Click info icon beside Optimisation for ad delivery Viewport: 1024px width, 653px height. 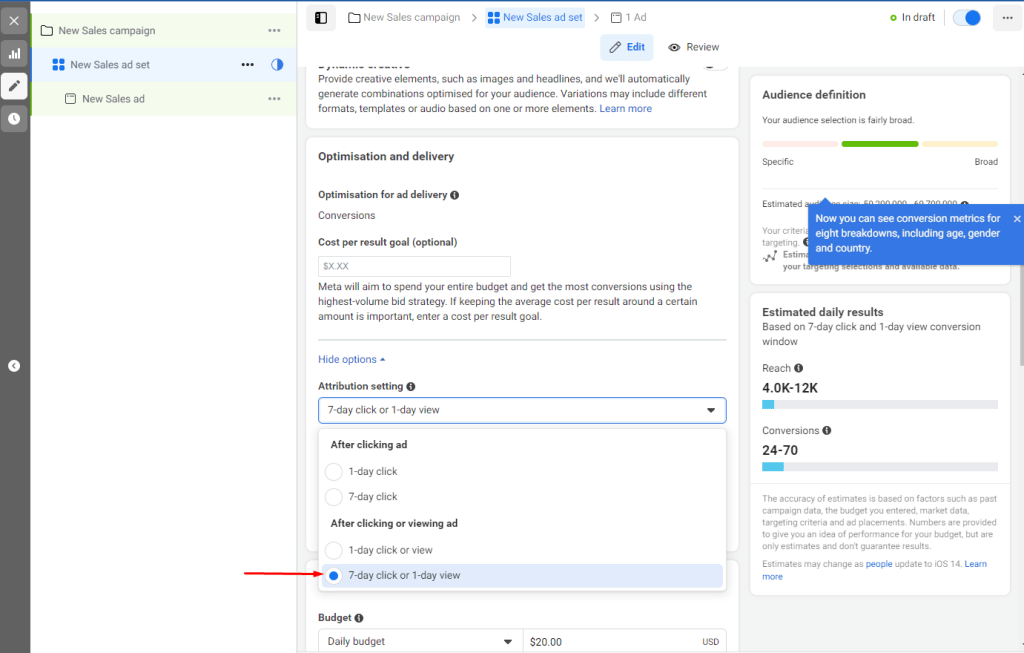[455, 195]
